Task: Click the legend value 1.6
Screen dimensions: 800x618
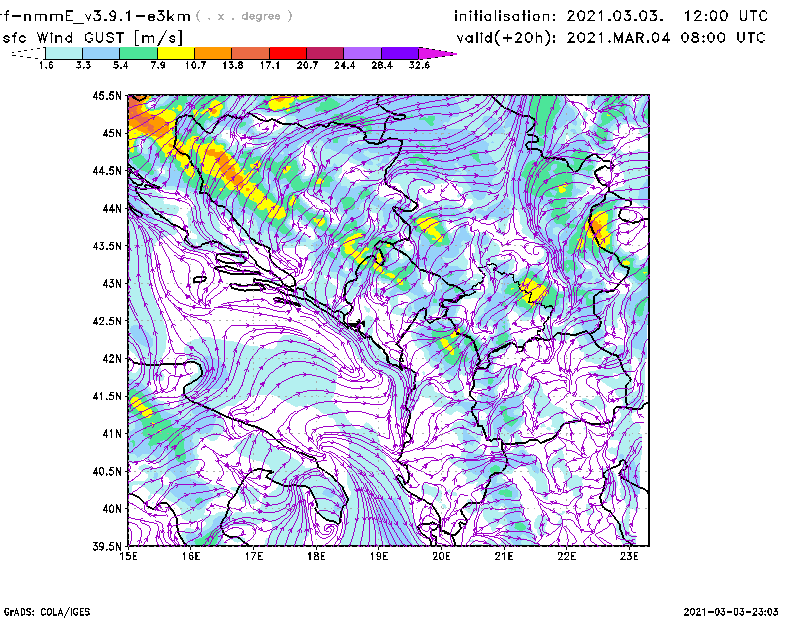Action: [46, 65]
